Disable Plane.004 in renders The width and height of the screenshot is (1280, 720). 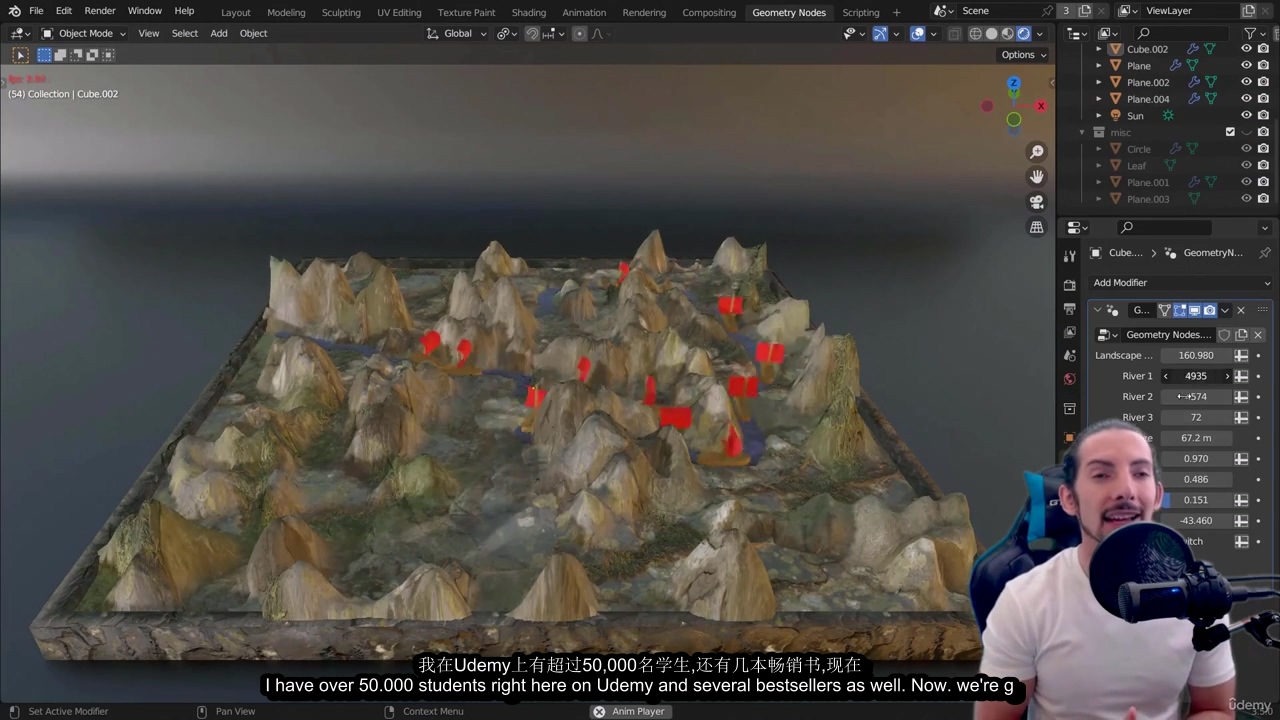pyautogui.click(x=1263, y=99)
